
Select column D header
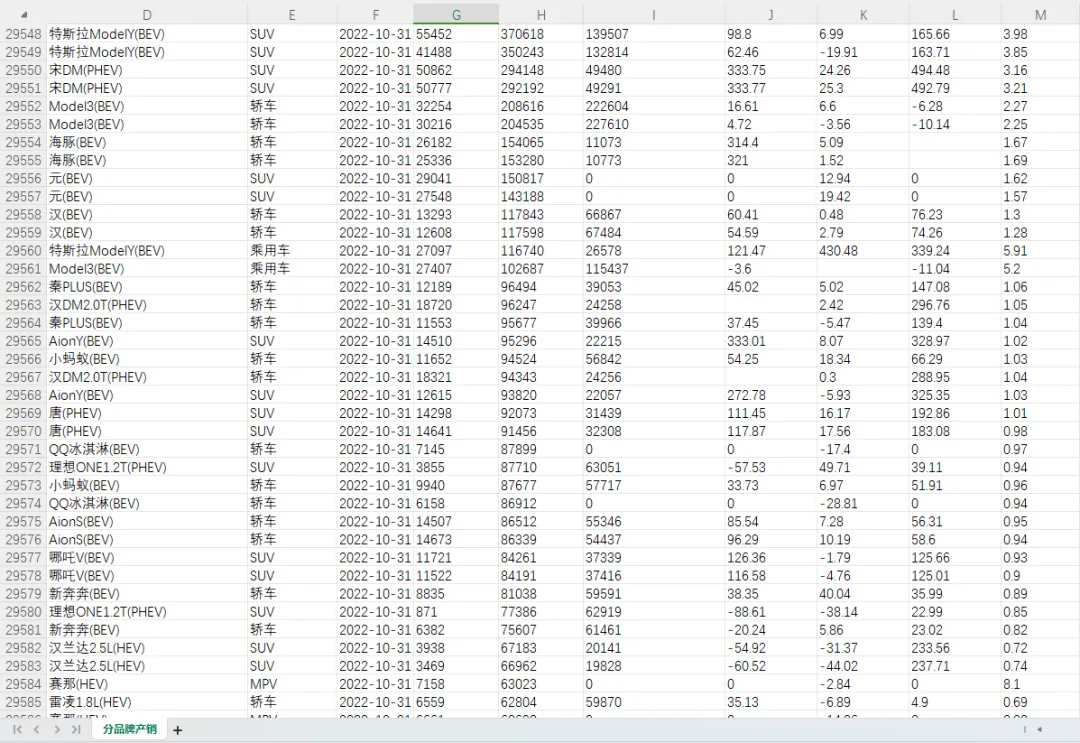(147, 14)
